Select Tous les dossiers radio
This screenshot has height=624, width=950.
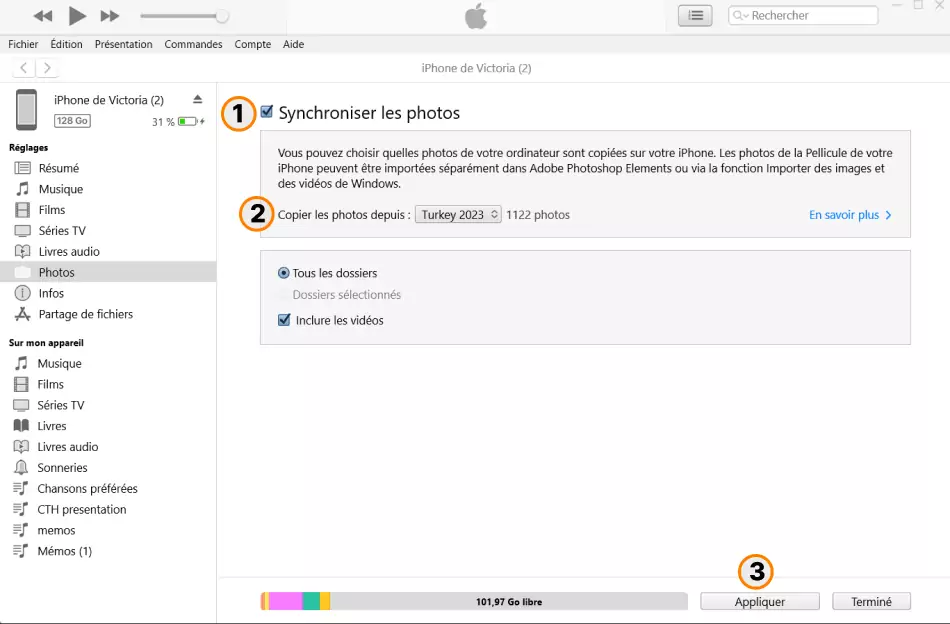(283, 273)
